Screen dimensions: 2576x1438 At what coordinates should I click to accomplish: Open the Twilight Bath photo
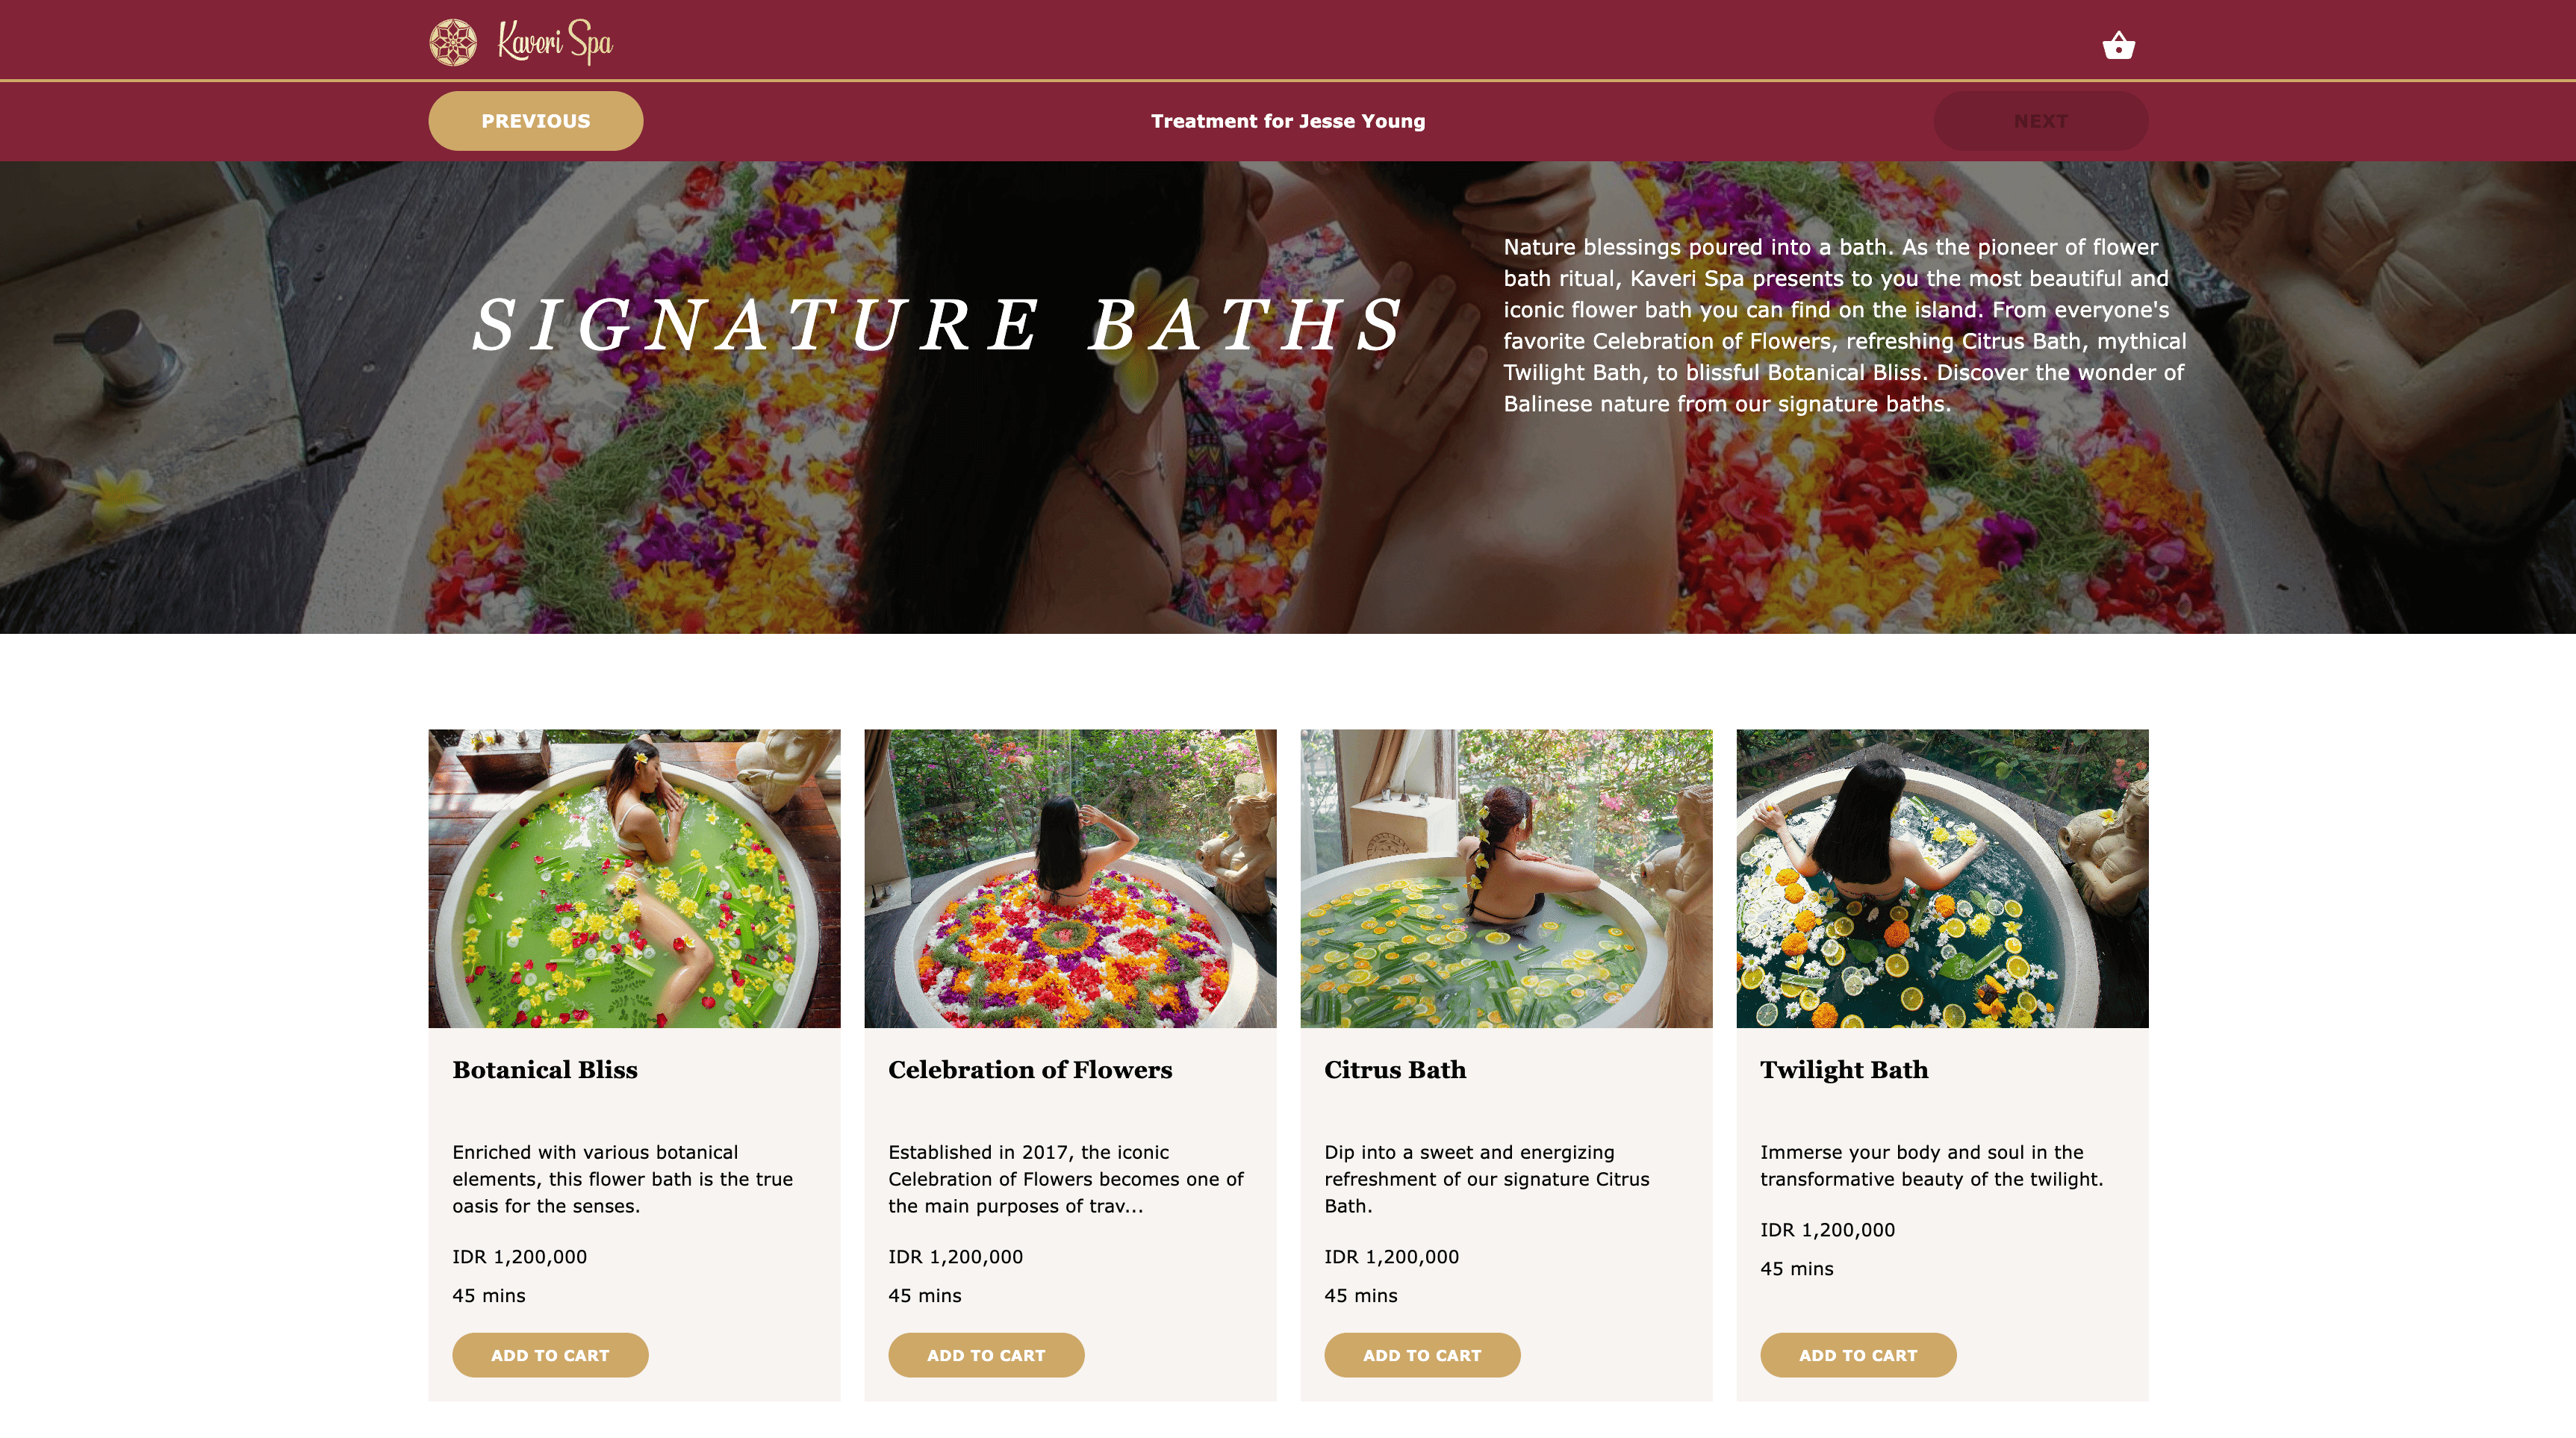click(1942, 878)
